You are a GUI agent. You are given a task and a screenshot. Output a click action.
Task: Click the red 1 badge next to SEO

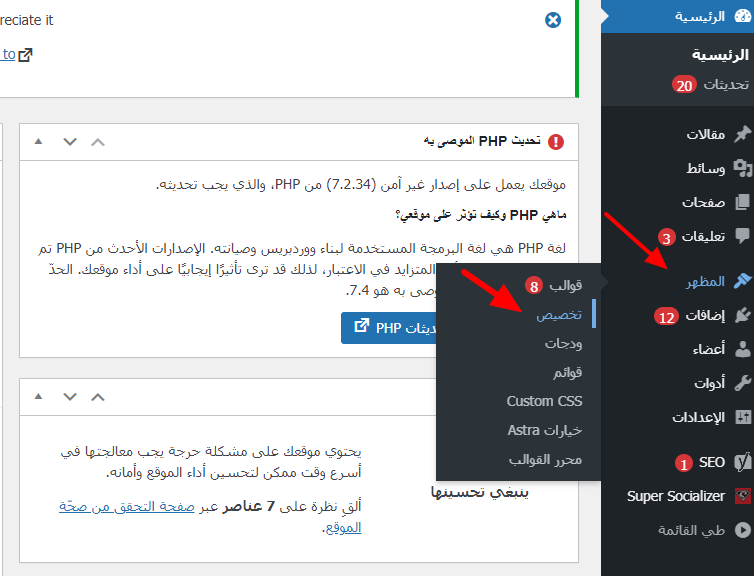point(683,463)
